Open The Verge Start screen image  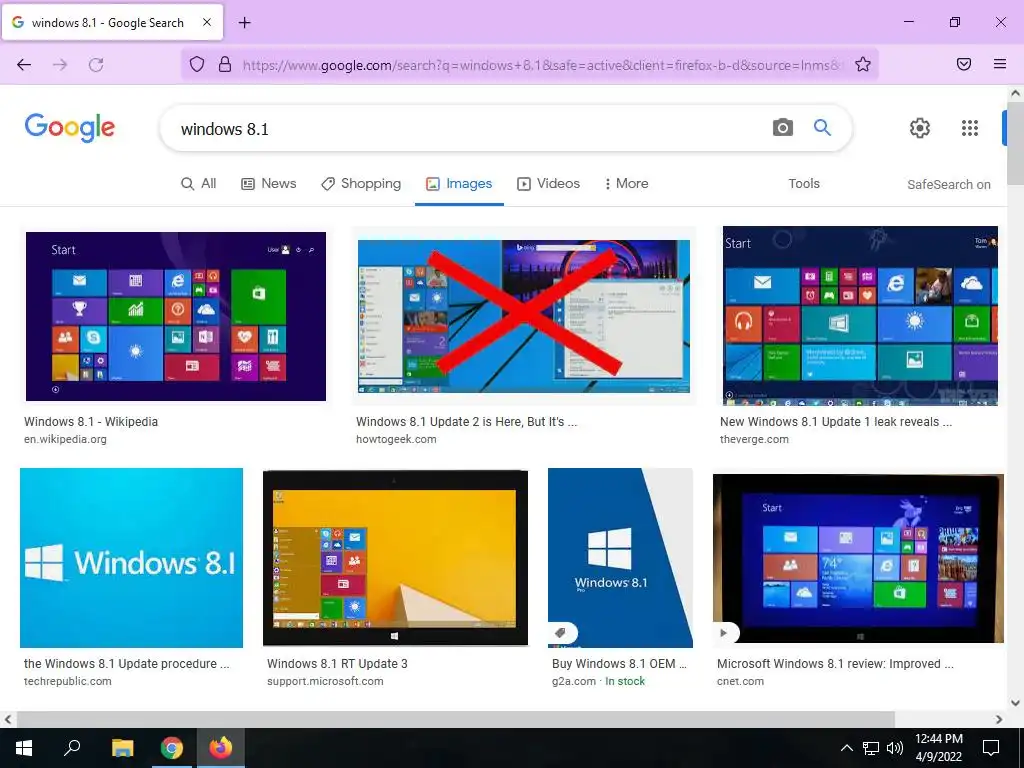(860, 316)
